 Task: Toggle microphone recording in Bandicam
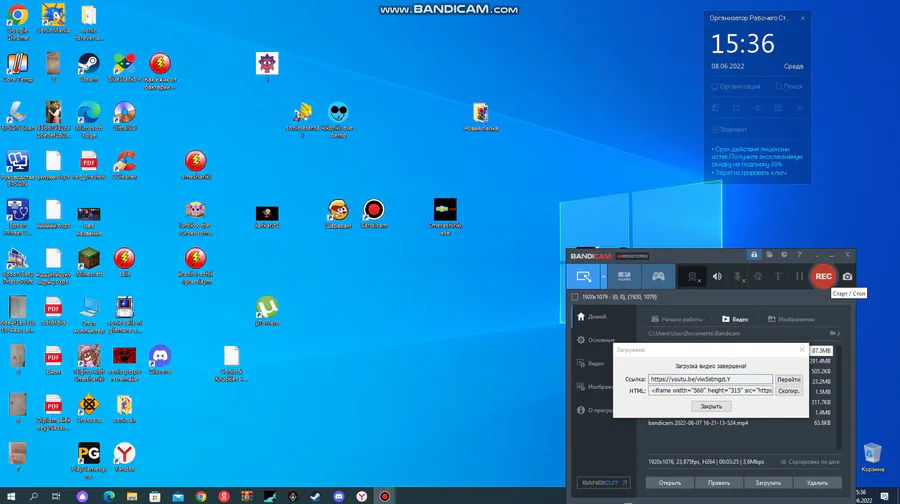738,277
